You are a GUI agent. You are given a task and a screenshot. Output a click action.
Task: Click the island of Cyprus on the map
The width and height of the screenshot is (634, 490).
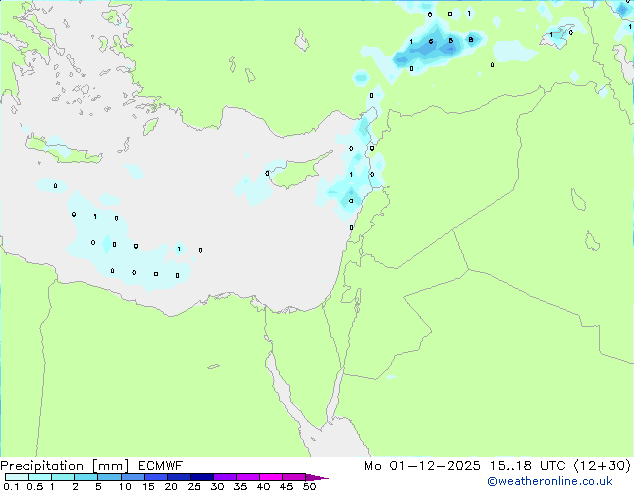pos(297,172)
